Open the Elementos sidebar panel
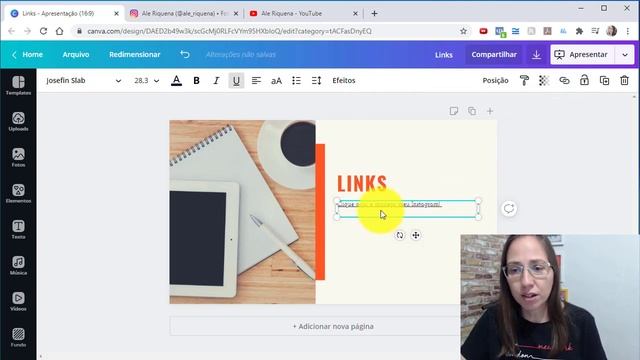640x360 pixels. (18, 193)
